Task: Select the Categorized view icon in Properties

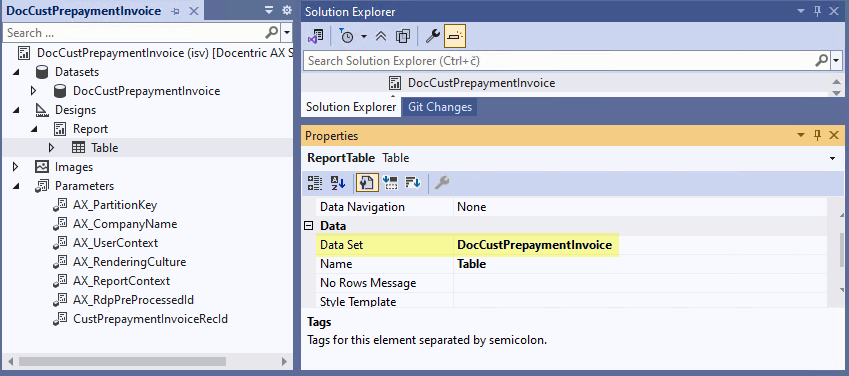Action: click(315, 183)
